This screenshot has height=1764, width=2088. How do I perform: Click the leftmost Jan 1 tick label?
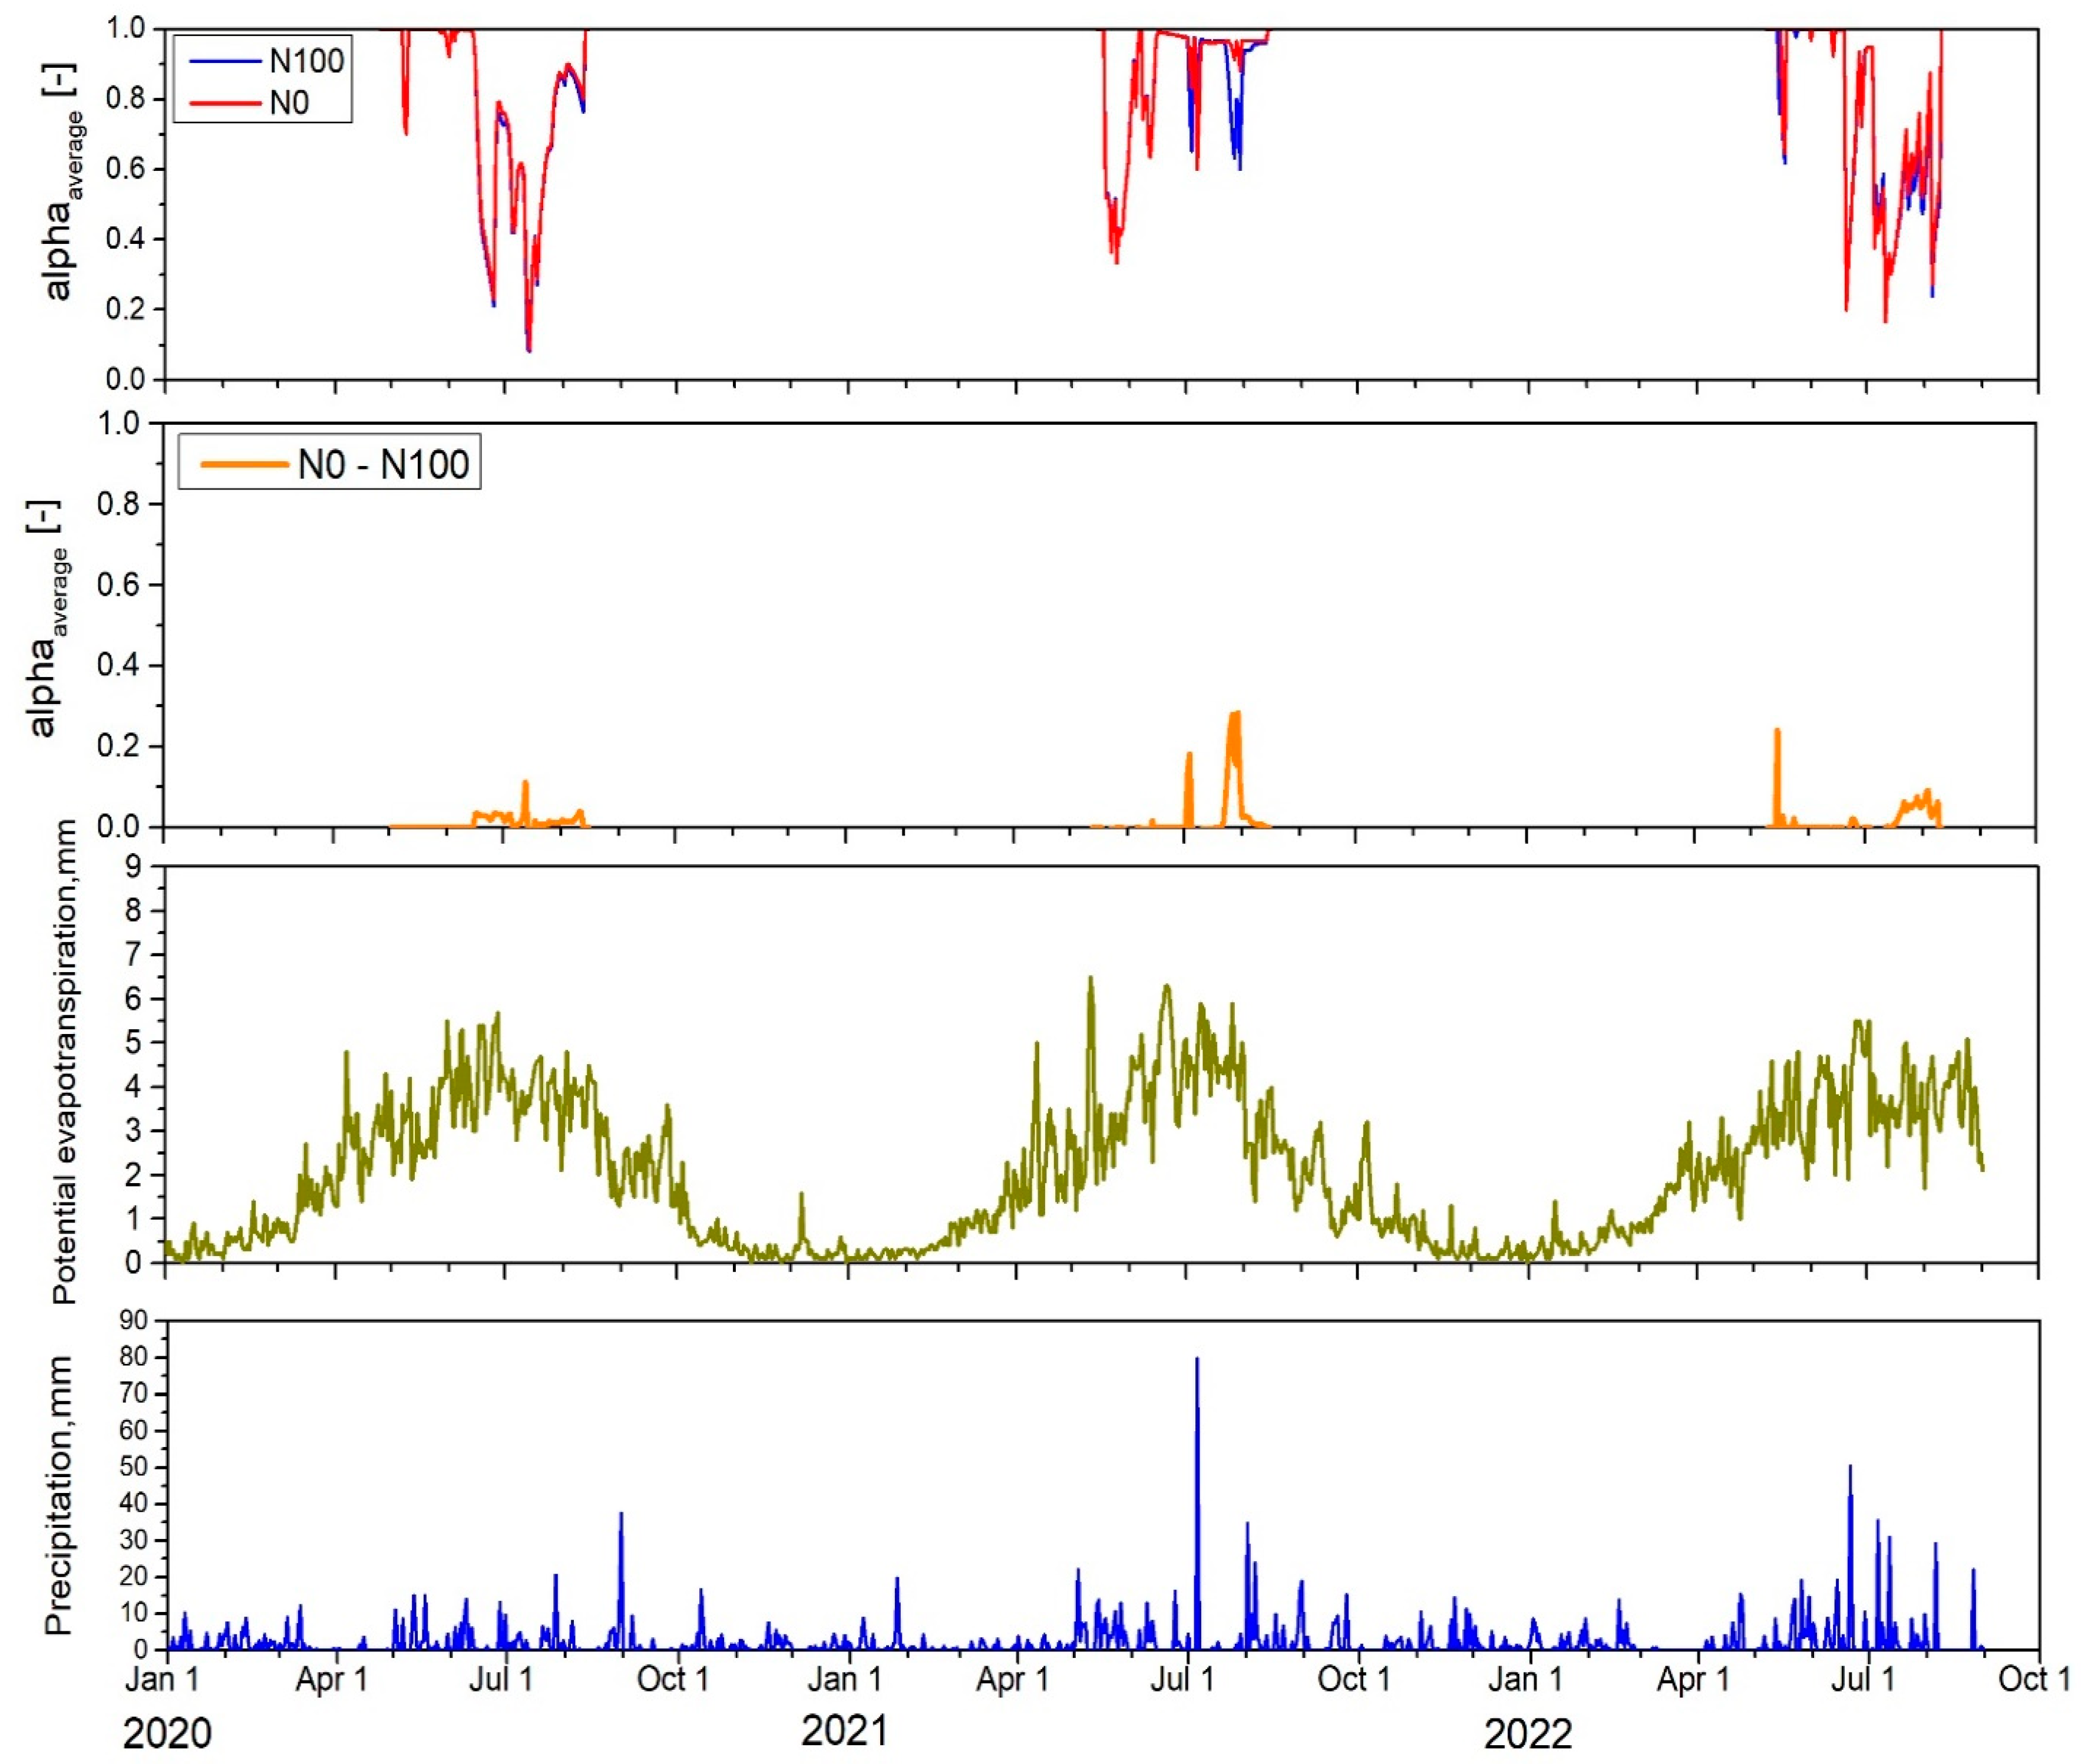pyautogui.click(x=161, y=1679)
